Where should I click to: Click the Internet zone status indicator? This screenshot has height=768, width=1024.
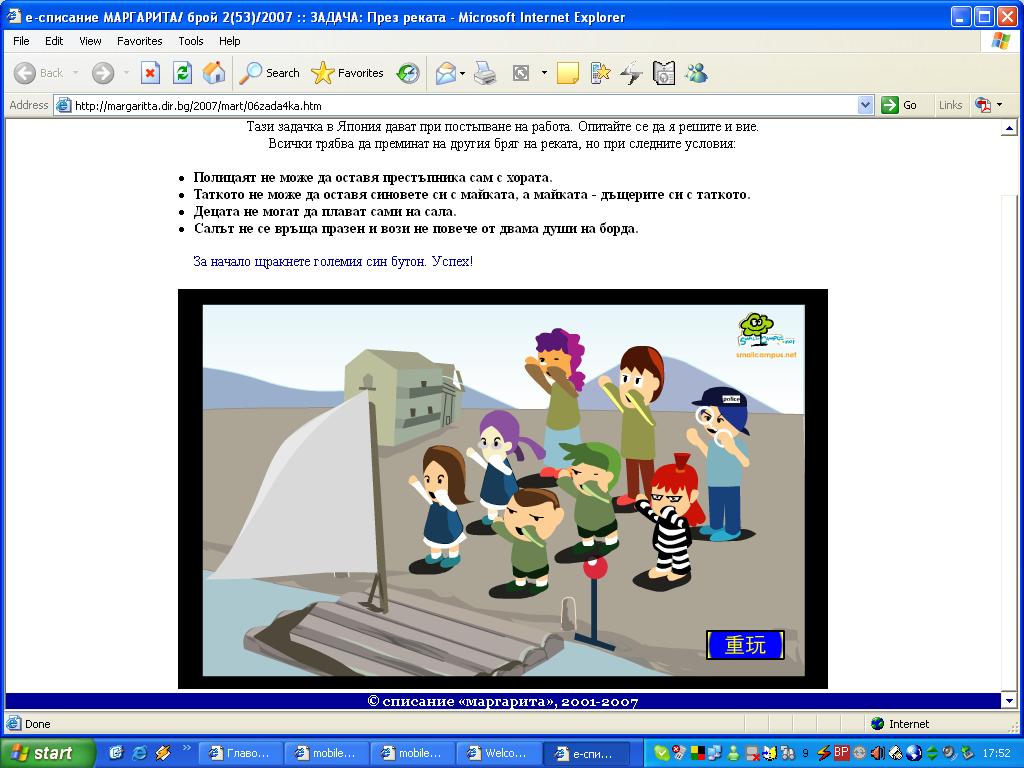(900, 724)
